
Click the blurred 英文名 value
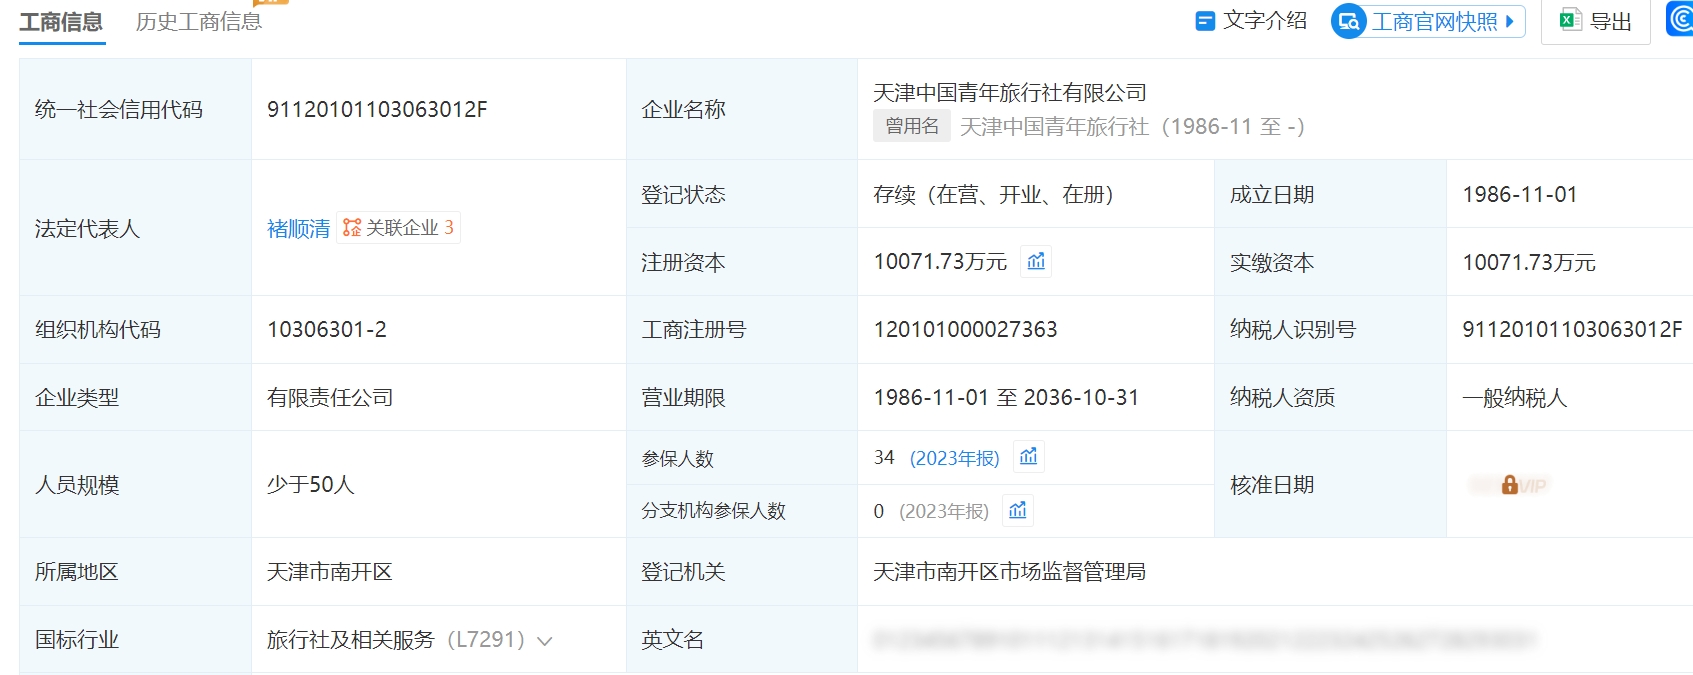(1204, 640)
